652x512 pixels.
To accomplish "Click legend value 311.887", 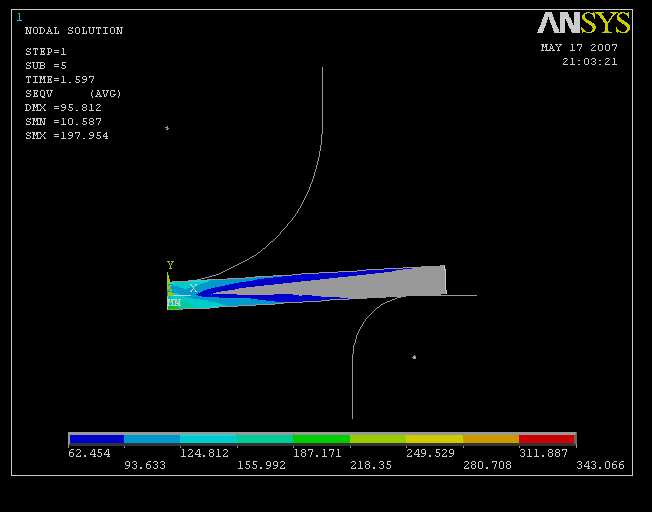I will [543, 453].
